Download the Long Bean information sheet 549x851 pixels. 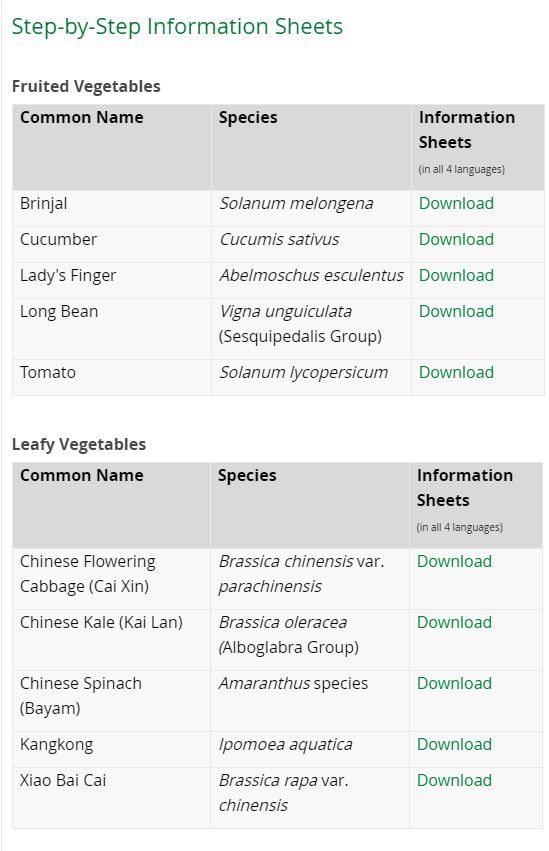(x=456, y=312)
